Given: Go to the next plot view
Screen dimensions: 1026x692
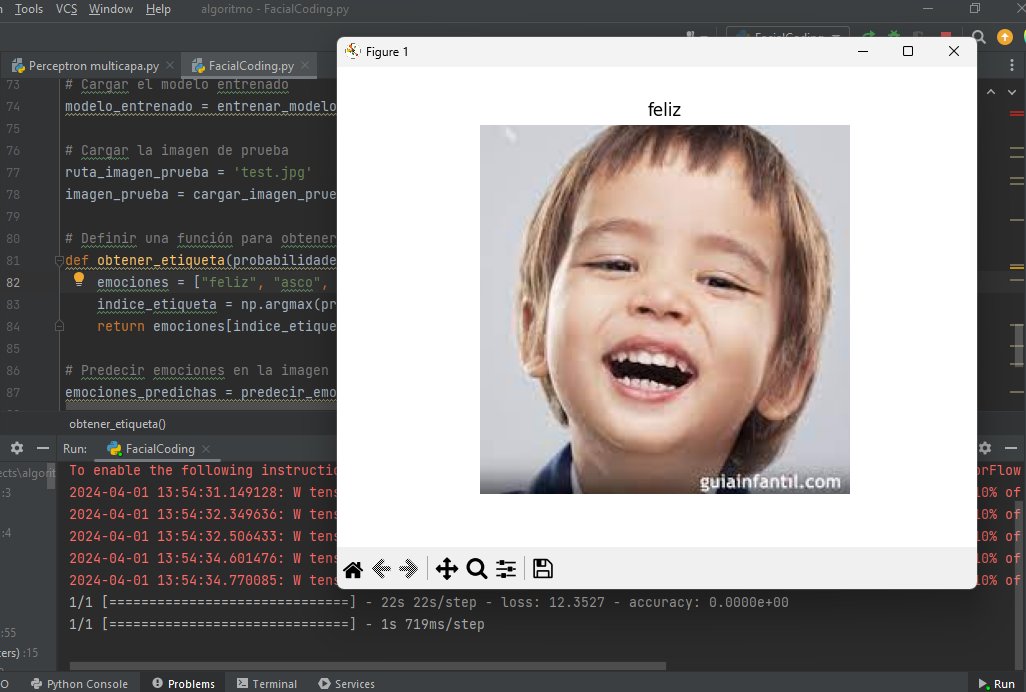Looking at the screenshot, I should pyautogui.click(x=408, y=568).
